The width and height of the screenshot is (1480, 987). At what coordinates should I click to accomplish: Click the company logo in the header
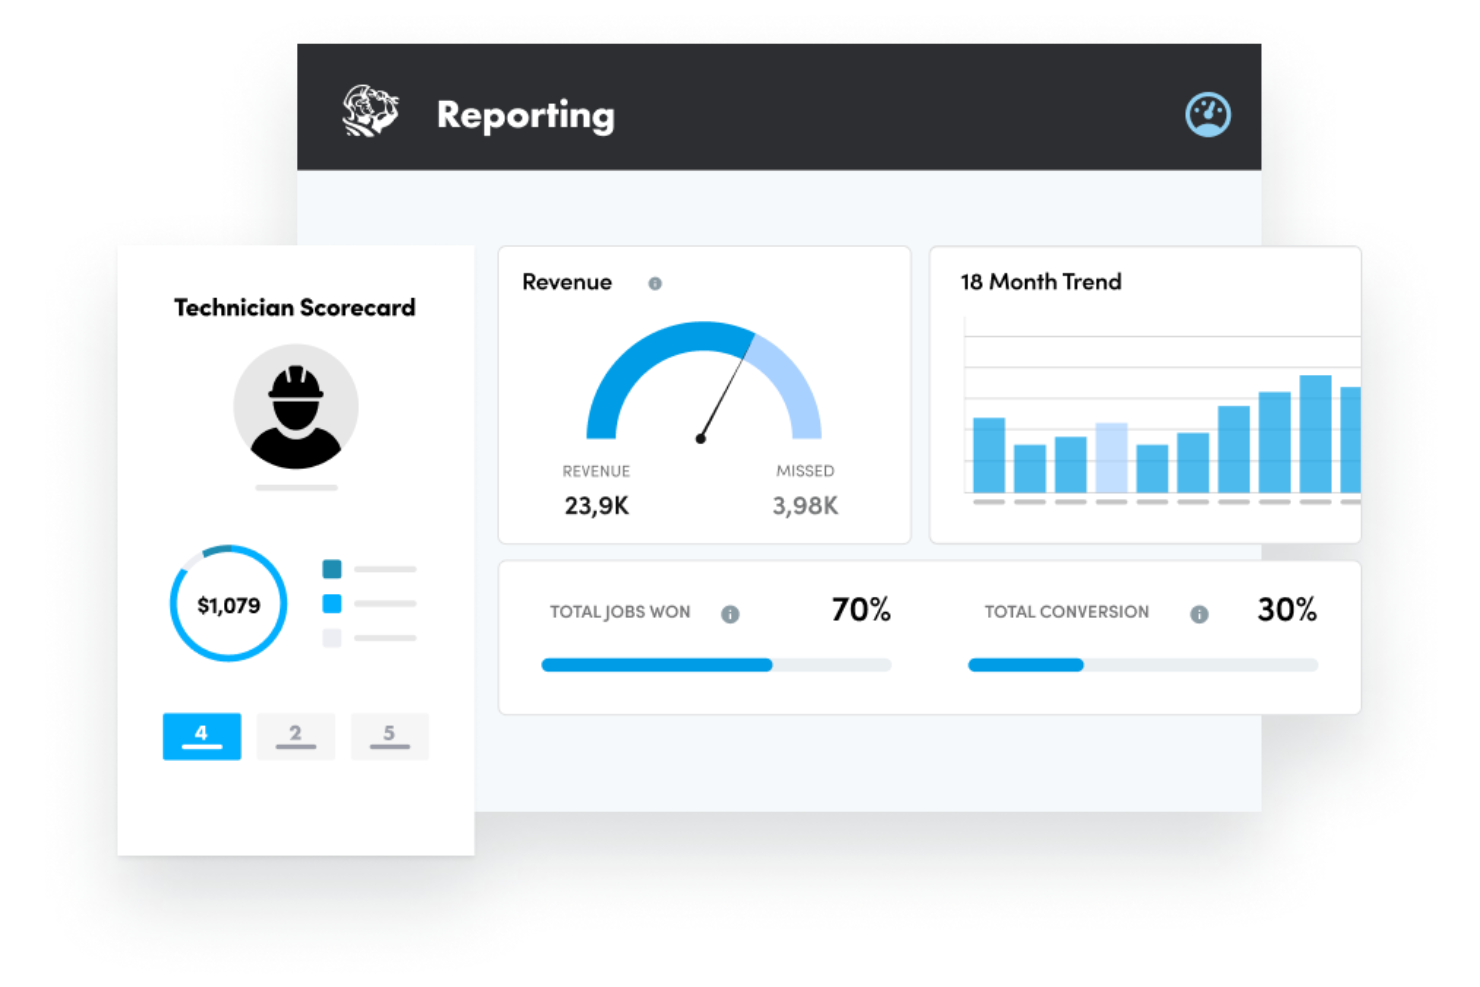[371, 110]
